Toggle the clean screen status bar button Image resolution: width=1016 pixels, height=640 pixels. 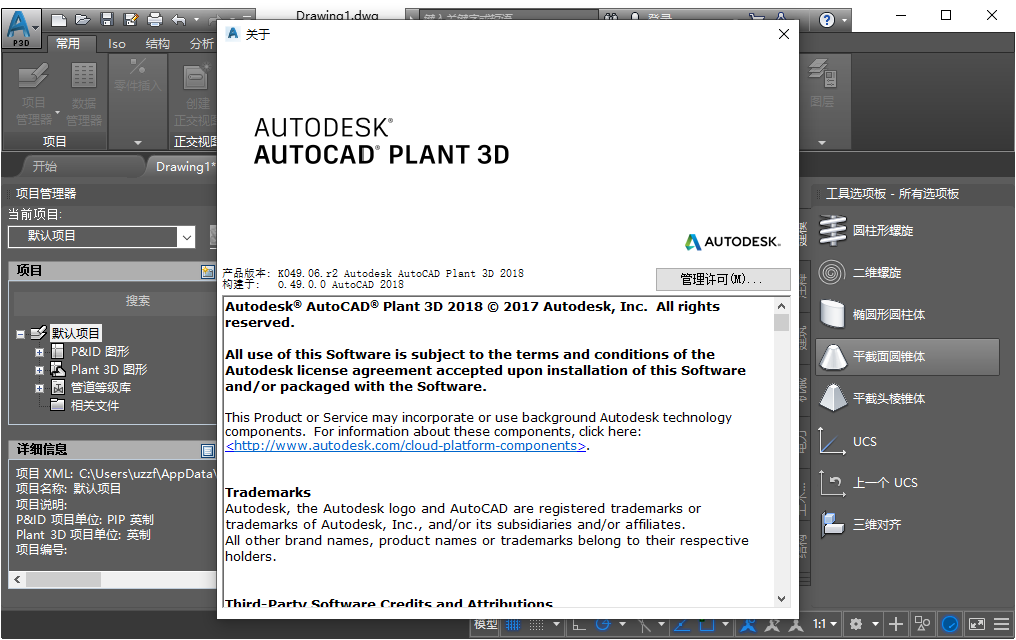click(976, 624)
